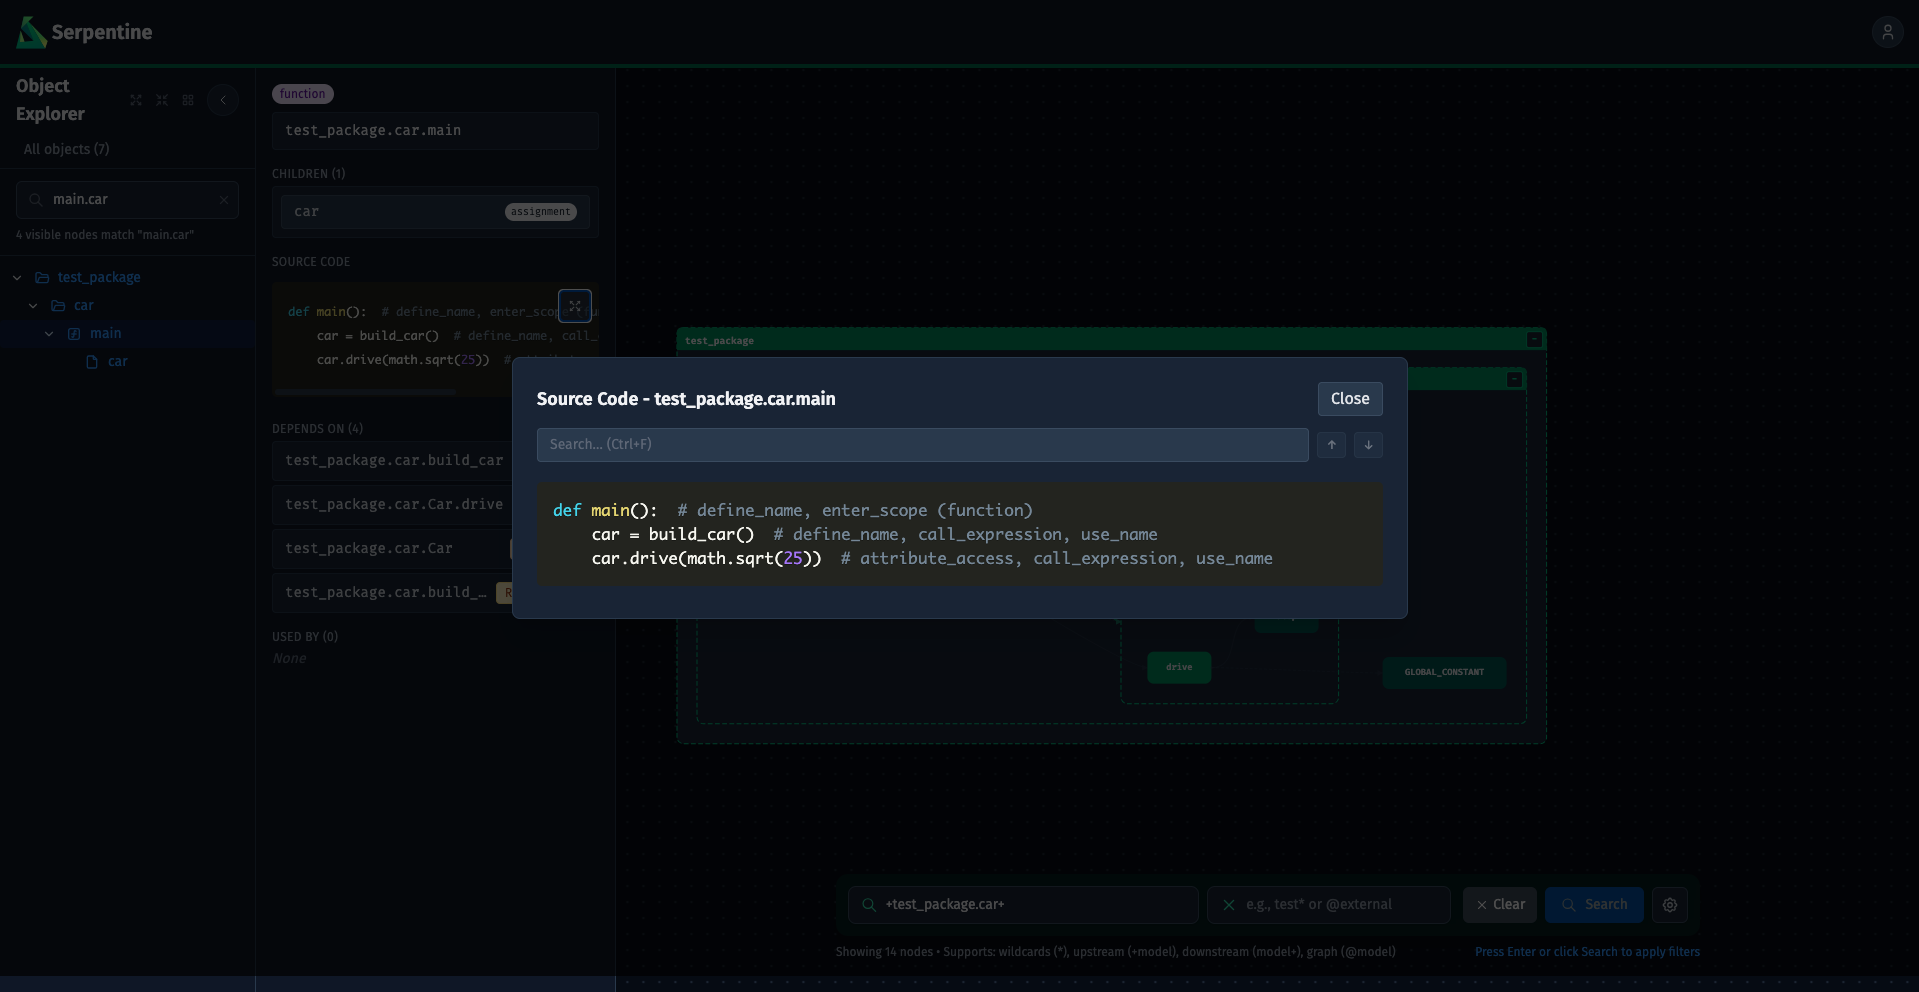Collapse the test_package group in graph
Image resolution: width=1919 pixels, height=992 pixels.
(1534, 340)
